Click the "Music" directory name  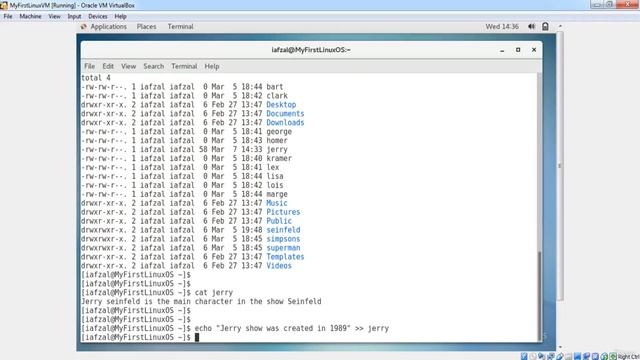[x=277, y=203]
